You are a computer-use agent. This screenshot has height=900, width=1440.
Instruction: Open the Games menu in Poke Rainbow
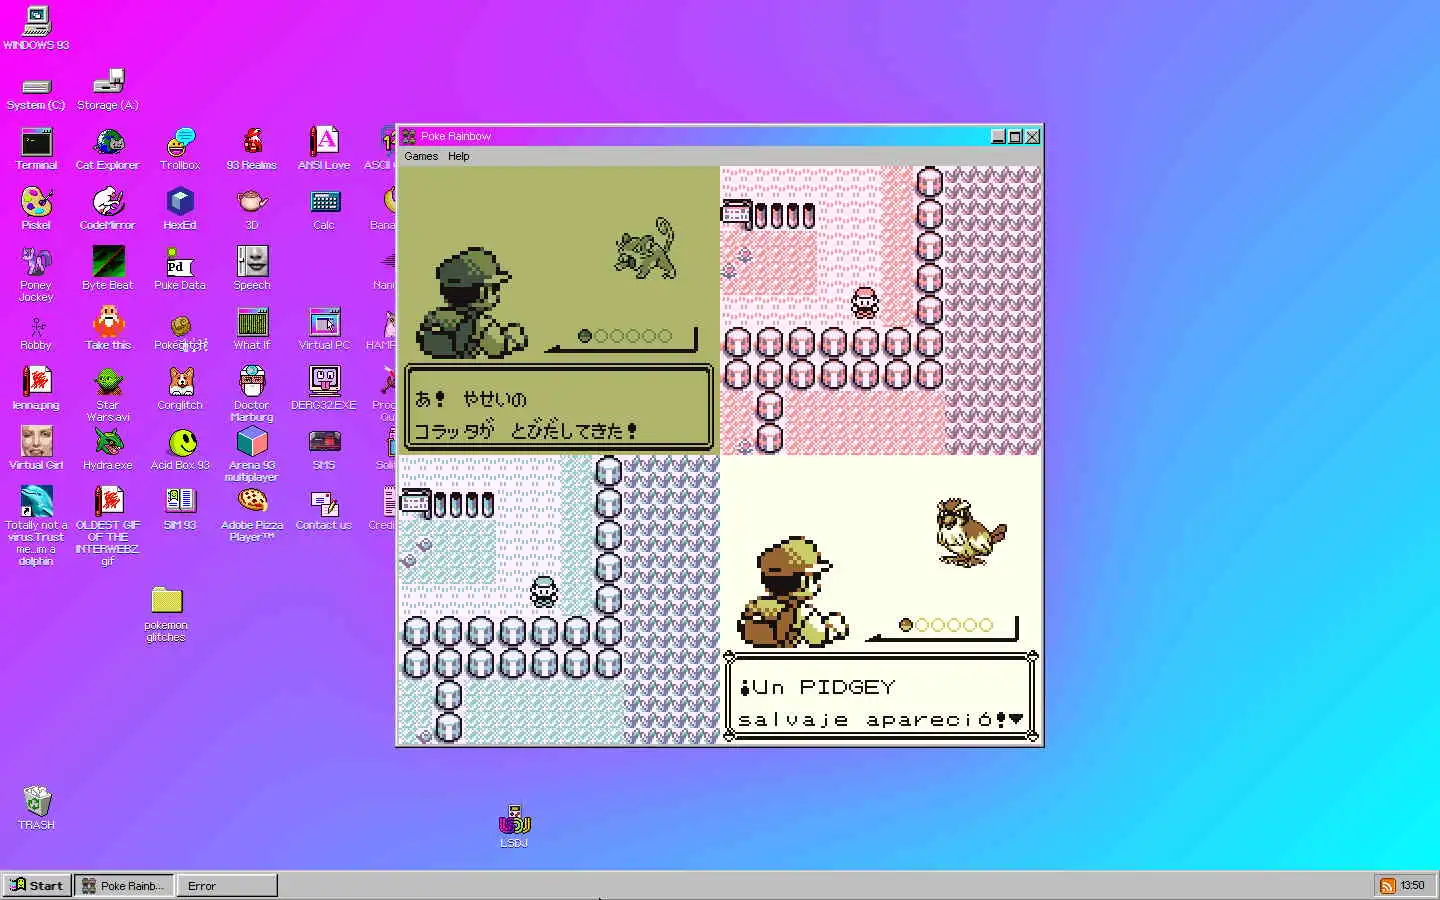pyautogui.click(x=421, y=156)
